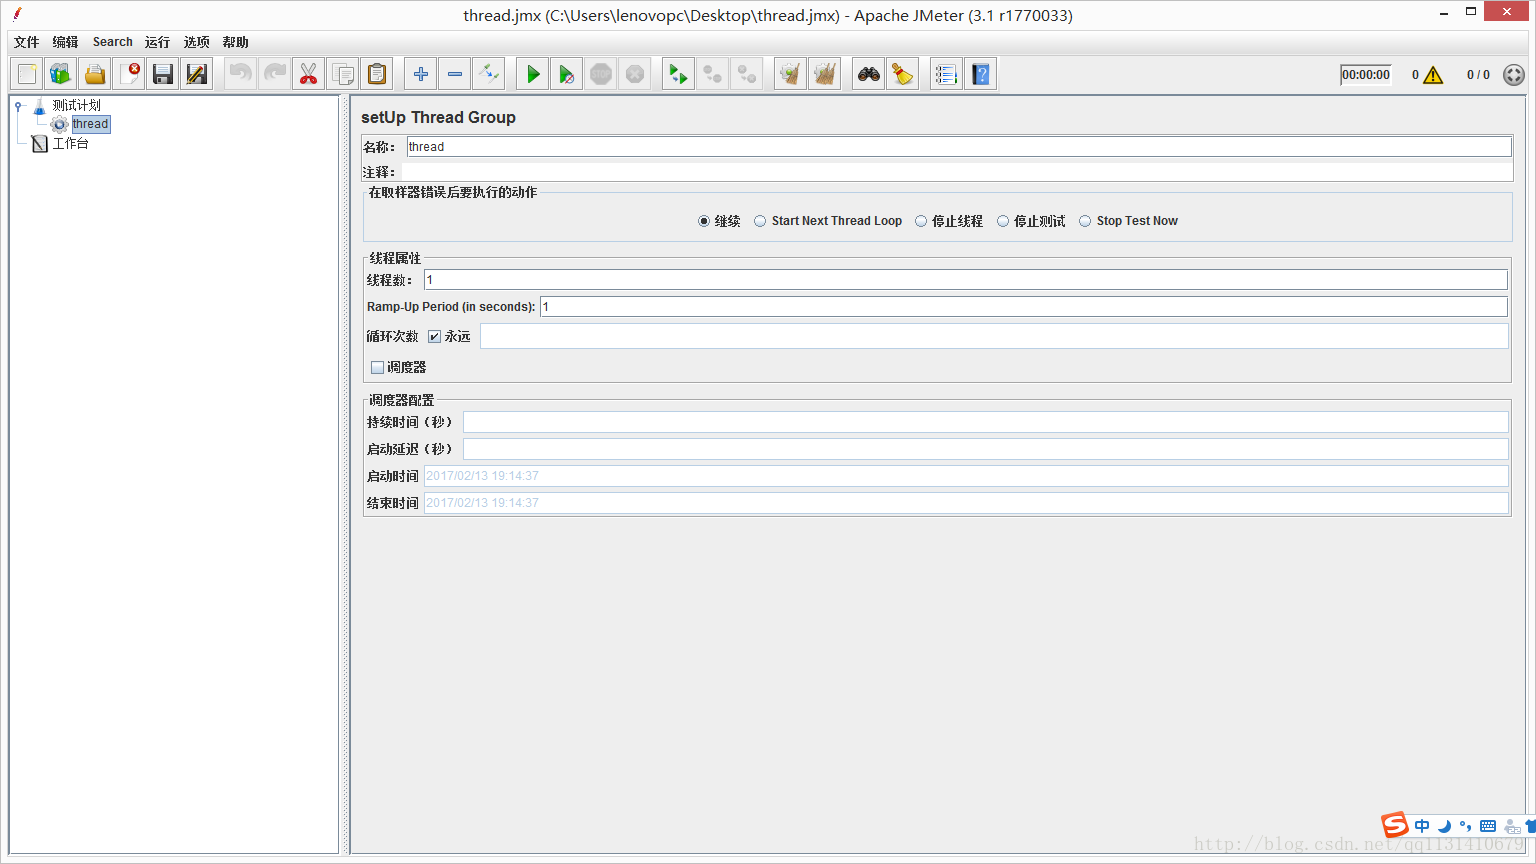Click the Ramp-Up Period input field
1536x864 pixels.
[1024, 307]
